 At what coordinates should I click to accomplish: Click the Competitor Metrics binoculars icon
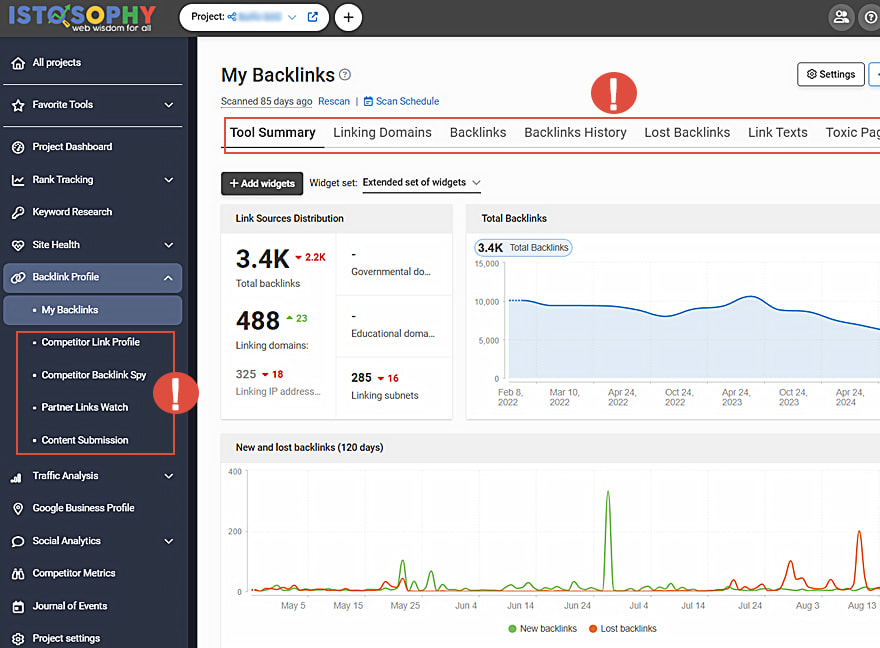click(18, 574)
